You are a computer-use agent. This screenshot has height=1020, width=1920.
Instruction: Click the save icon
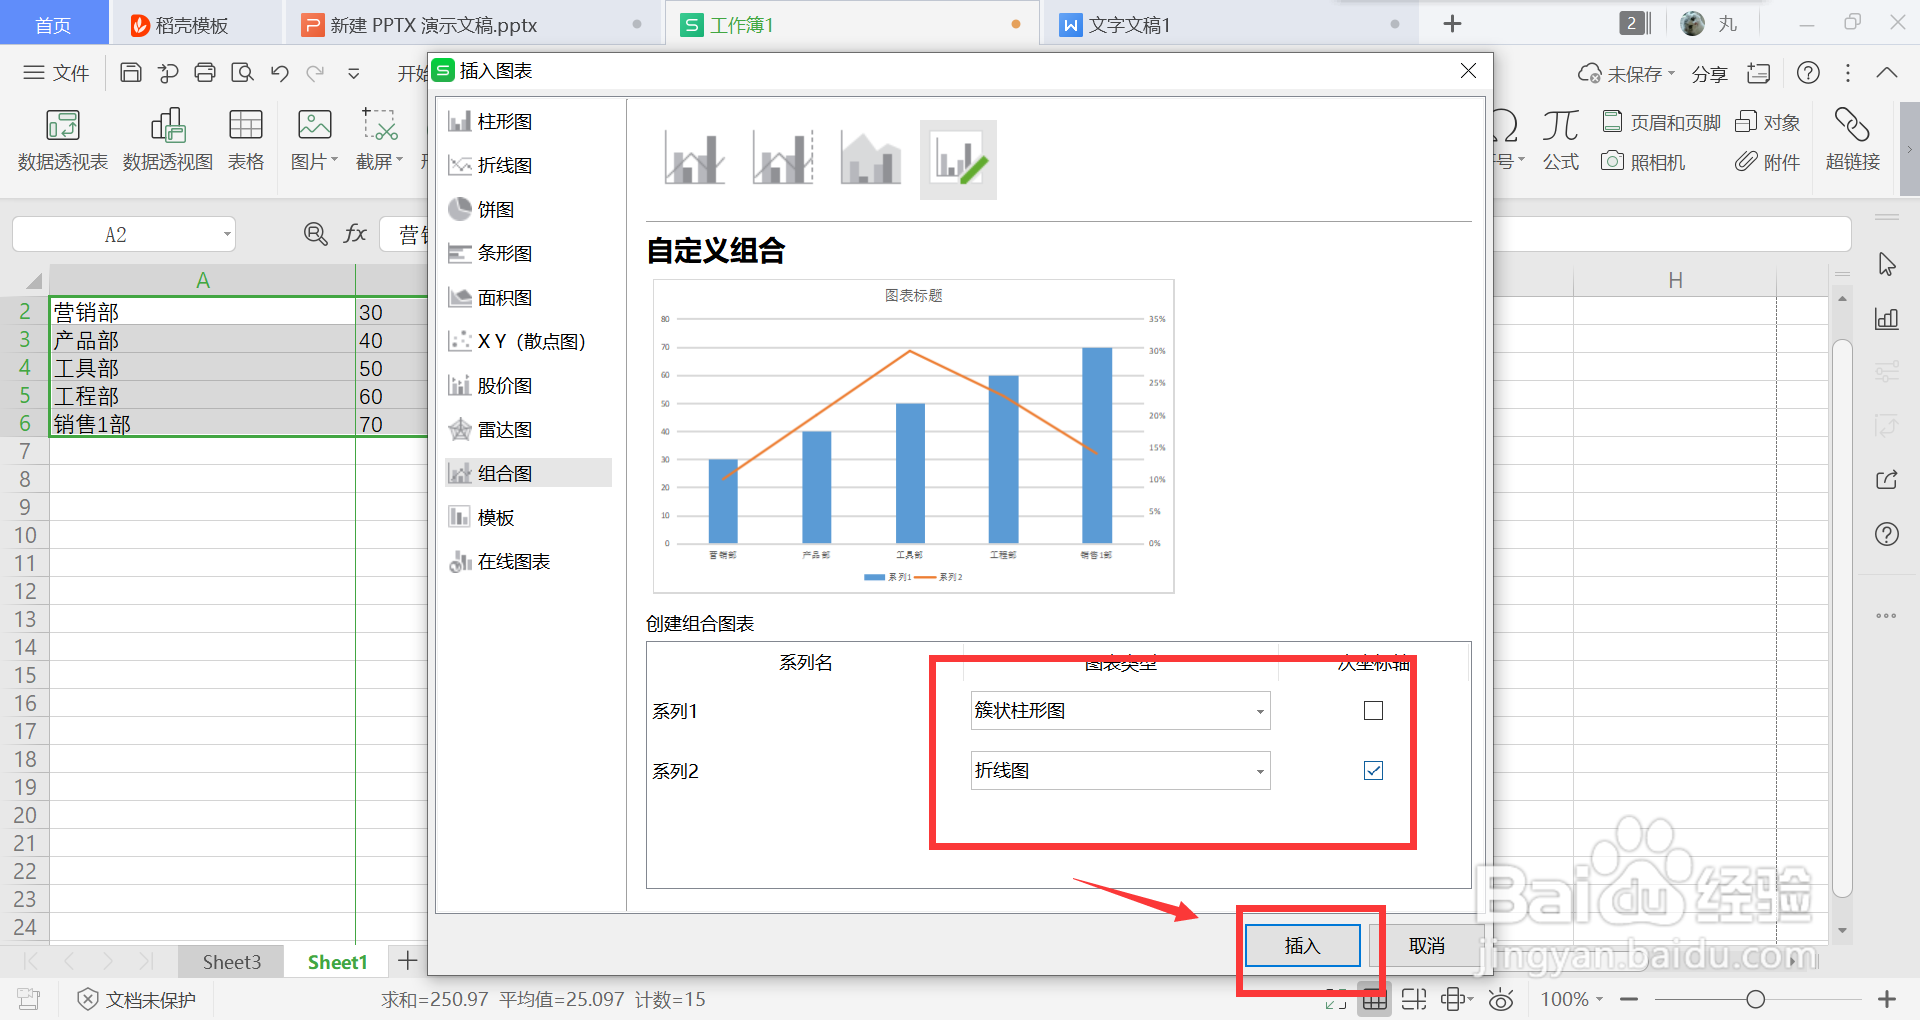[130, 72]
